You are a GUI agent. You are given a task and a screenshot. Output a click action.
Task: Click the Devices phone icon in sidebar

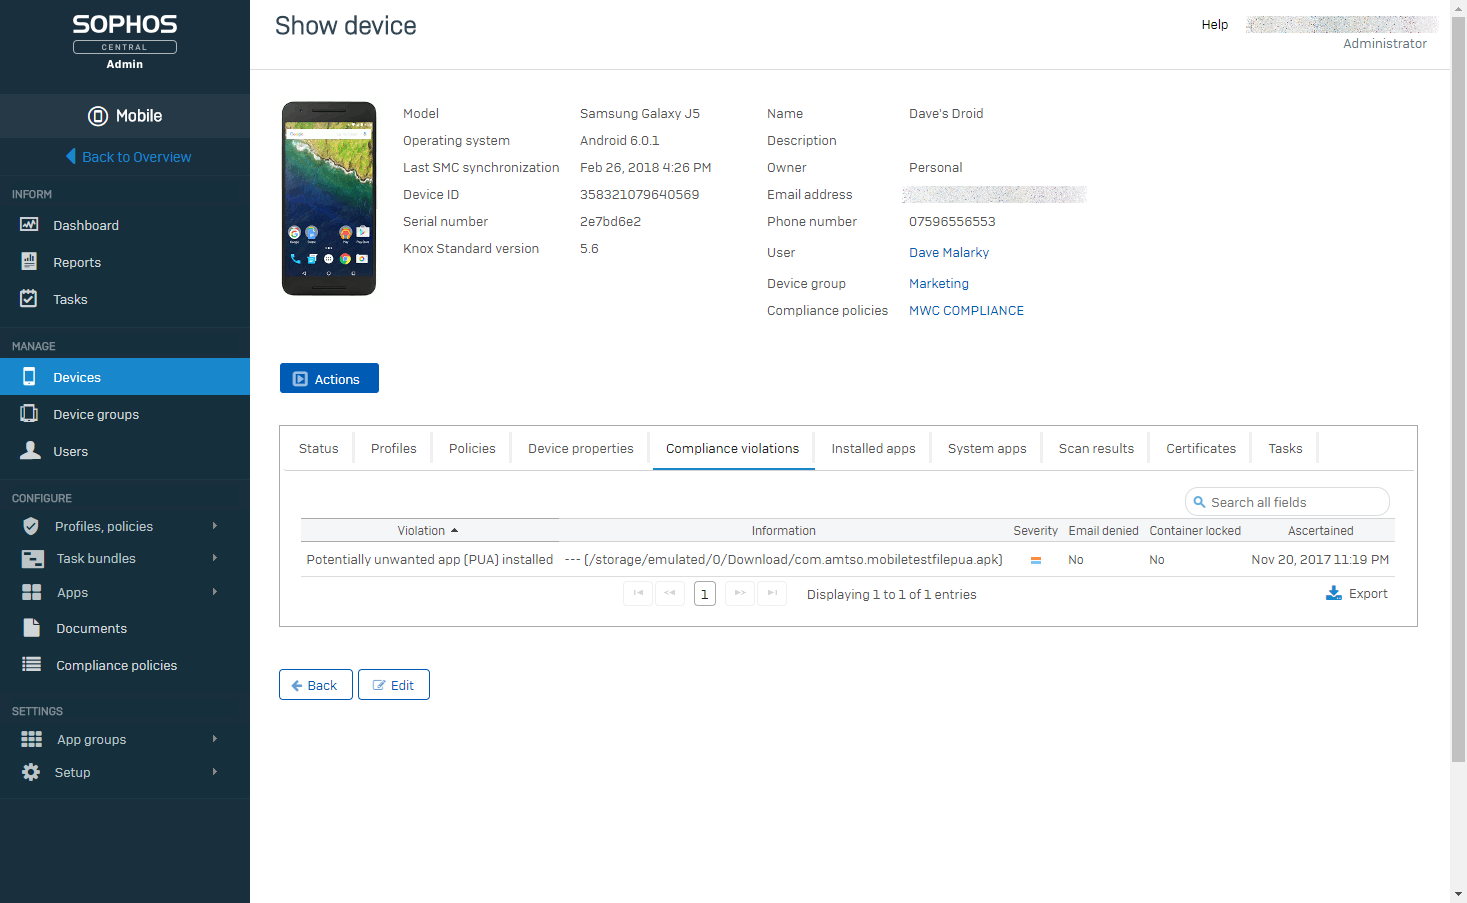click(29, 377)
